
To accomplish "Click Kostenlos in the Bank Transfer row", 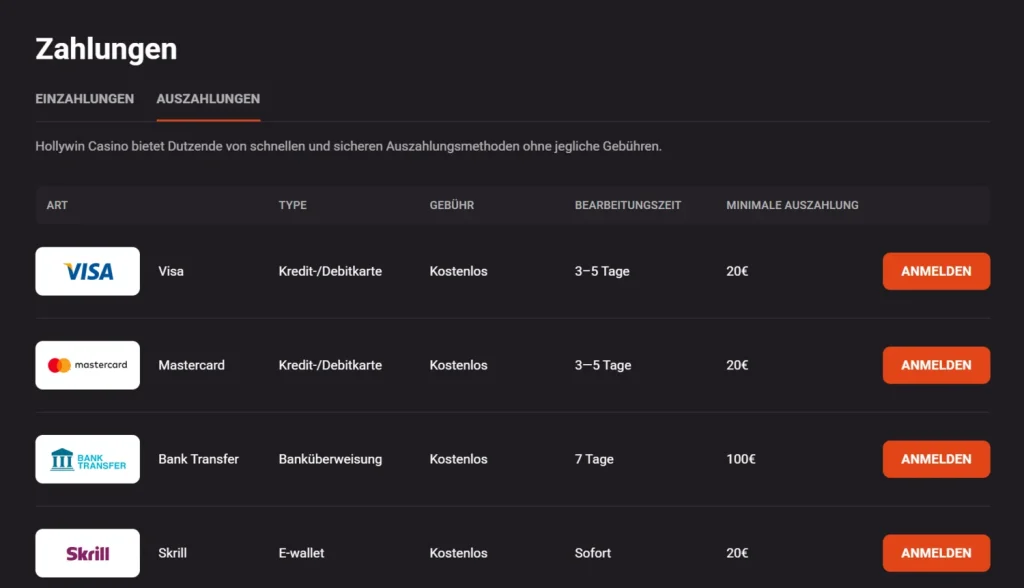I will point(458,459).
